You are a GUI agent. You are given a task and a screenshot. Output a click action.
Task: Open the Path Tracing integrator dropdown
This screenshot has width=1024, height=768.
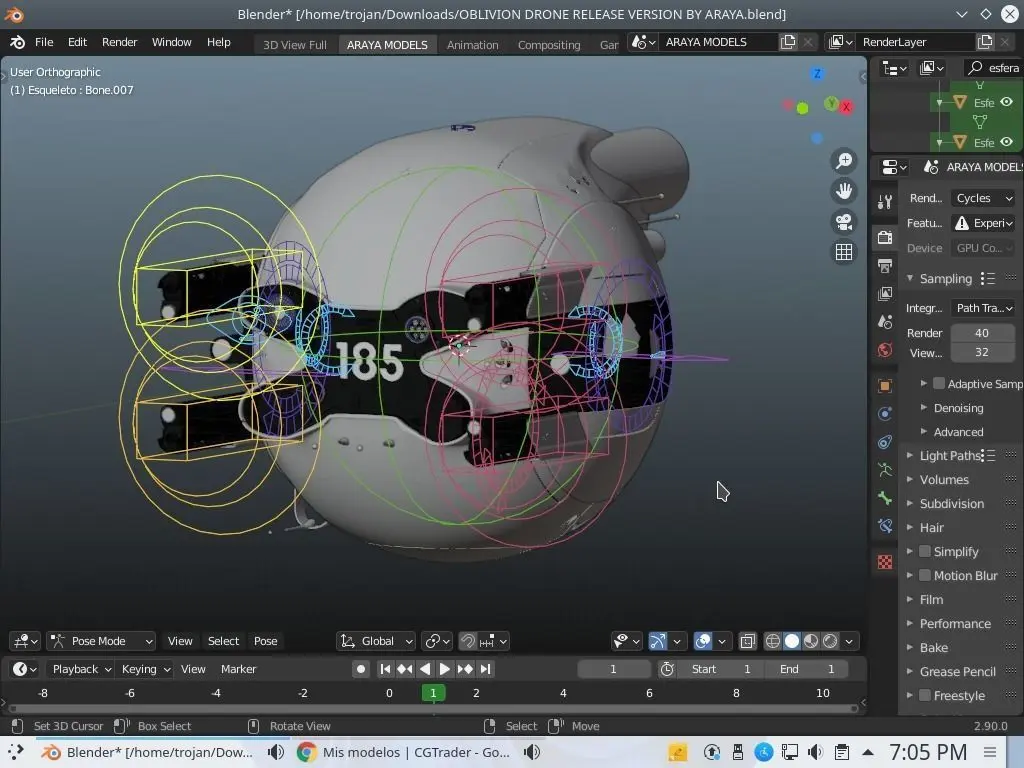tap(982, 308)
